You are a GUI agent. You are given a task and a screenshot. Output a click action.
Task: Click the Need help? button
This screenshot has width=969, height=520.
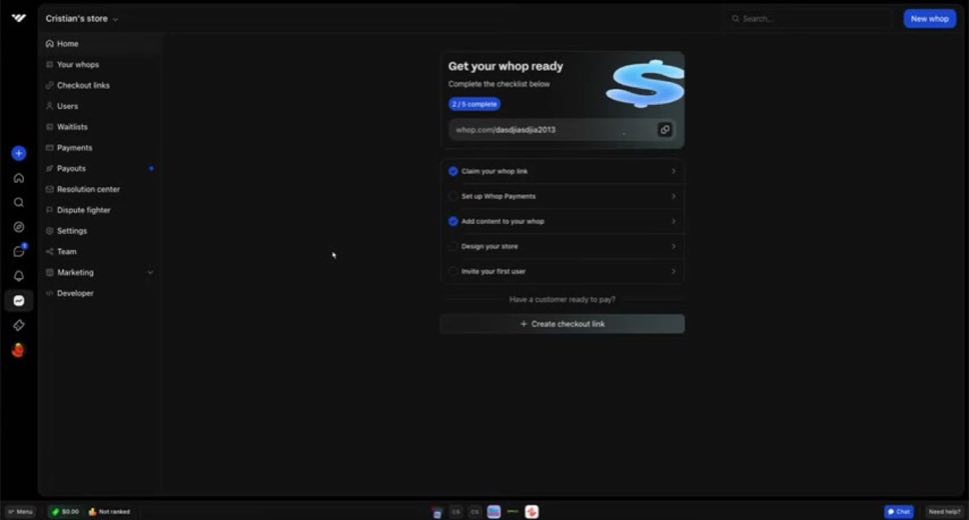[944, 512]
